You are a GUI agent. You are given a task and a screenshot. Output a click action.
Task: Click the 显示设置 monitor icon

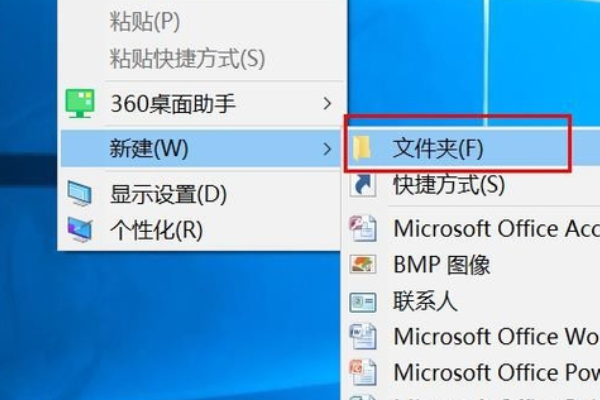[x=80, y=193]
